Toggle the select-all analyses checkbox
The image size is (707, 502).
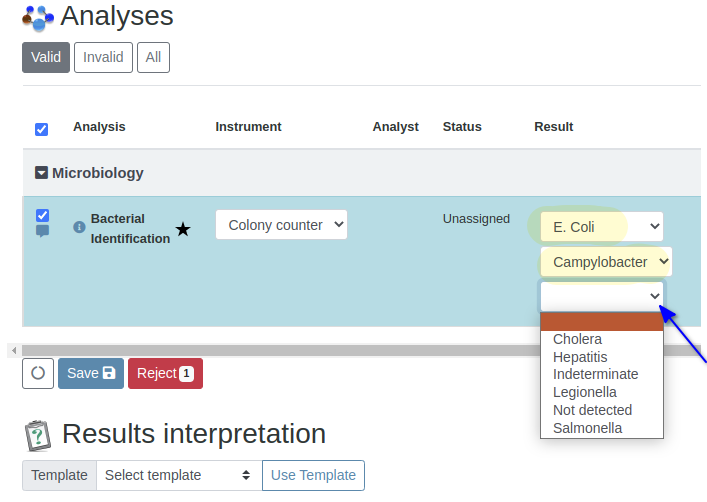point(41,129)
